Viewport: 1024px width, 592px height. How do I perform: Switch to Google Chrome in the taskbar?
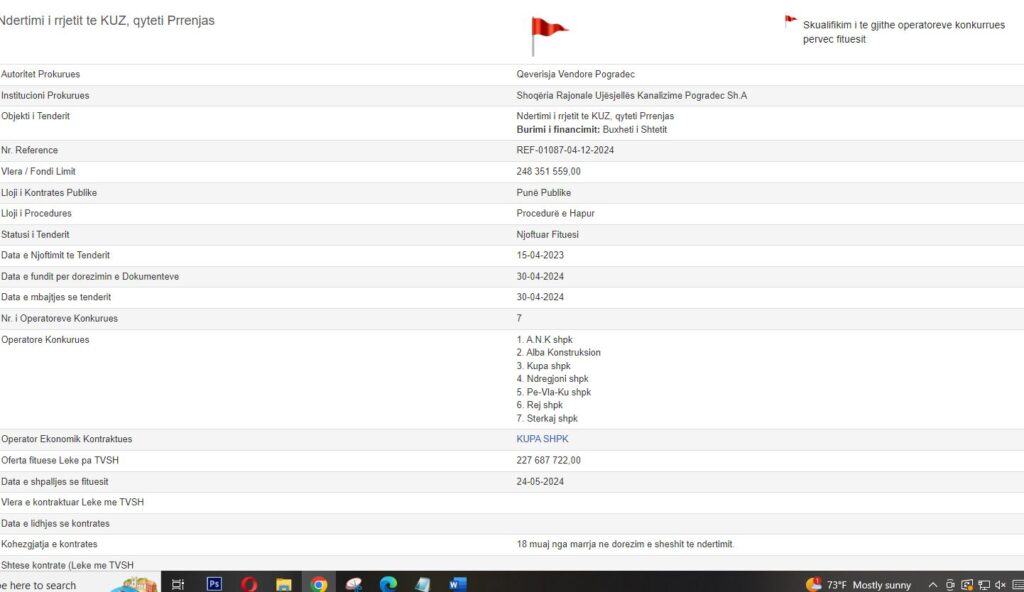(x=319, y=584)
